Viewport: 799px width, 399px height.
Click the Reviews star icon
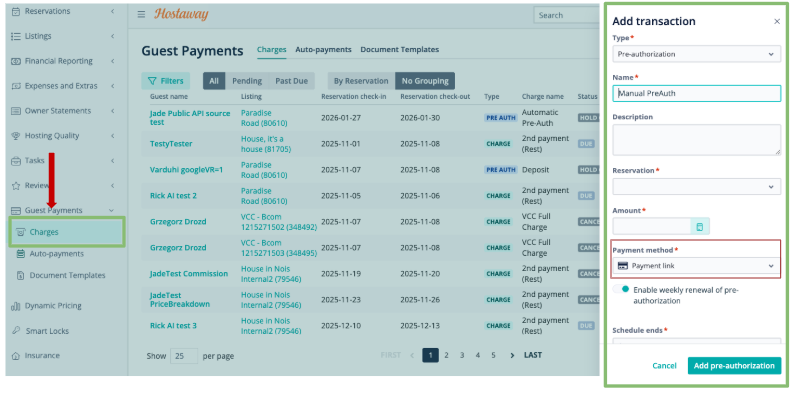click(x=16, y=185)
